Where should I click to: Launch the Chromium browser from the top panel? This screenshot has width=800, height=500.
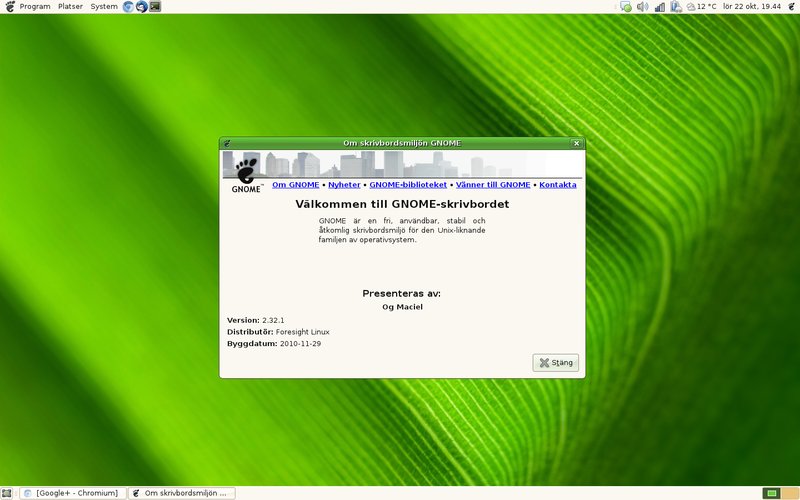pyautogui.click(x=129, y=7)
